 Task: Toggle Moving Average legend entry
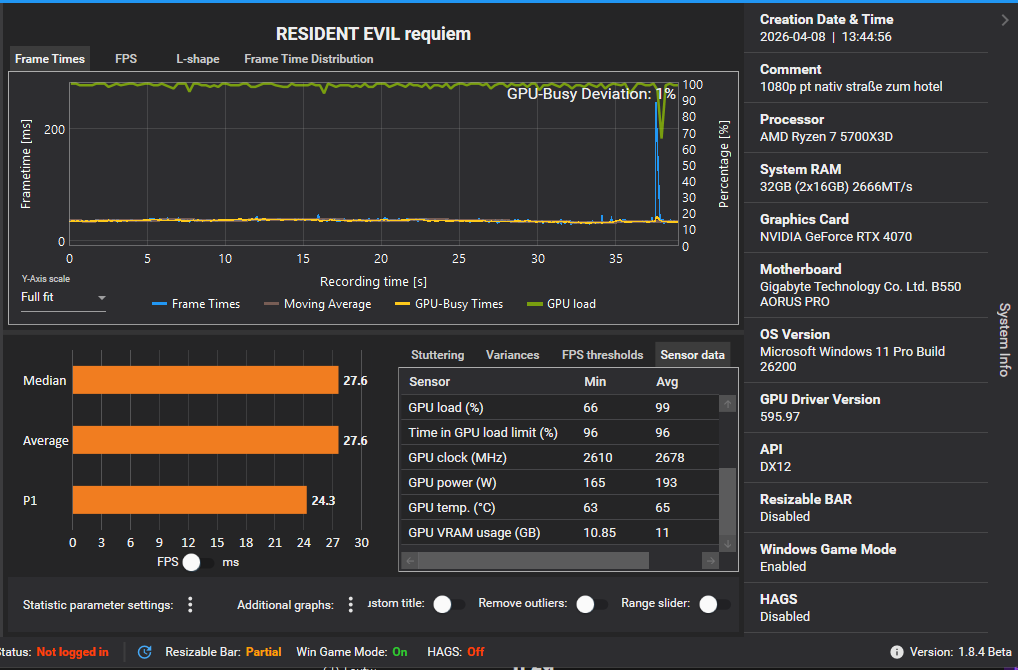(x=317, y=304)
